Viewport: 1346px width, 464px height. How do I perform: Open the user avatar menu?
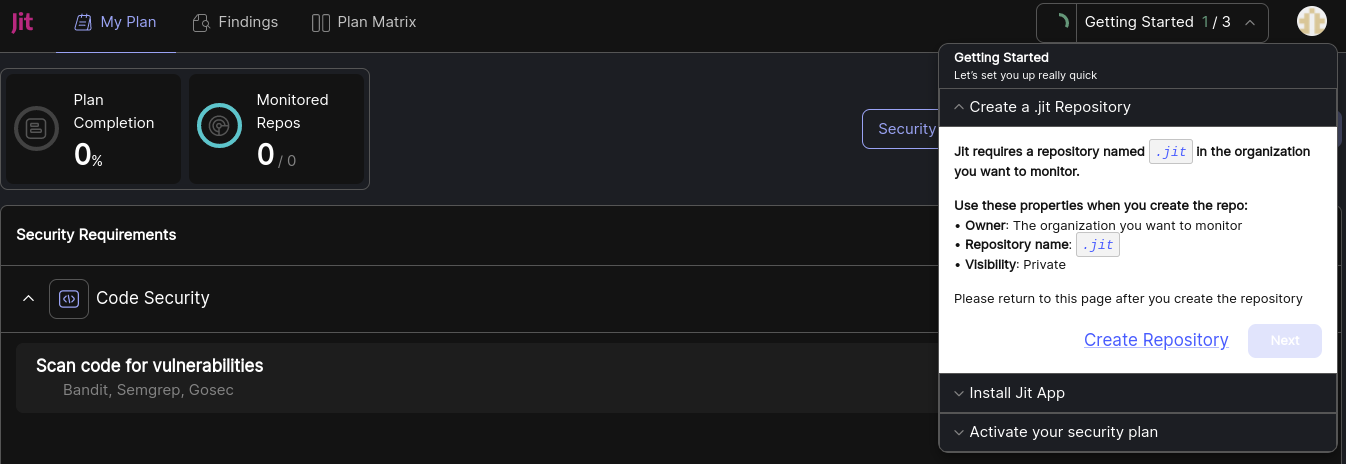point(1311,21)
